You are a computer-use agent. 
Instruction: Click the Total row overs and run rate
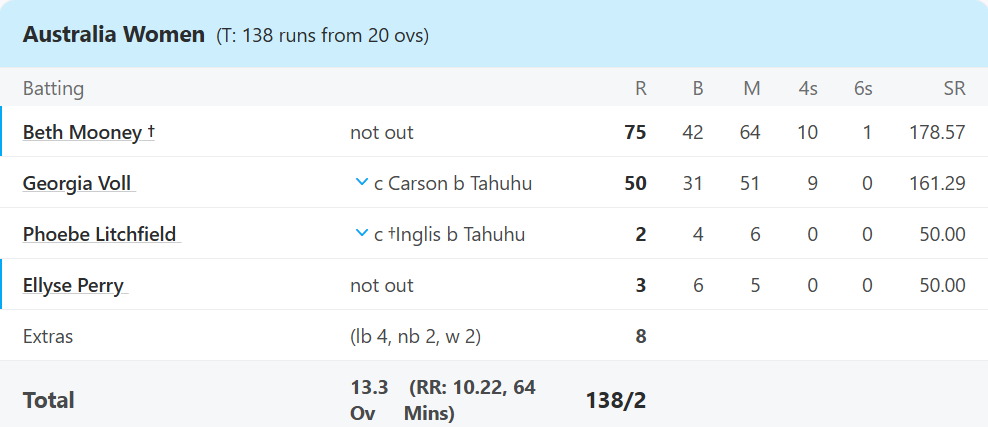443,401
